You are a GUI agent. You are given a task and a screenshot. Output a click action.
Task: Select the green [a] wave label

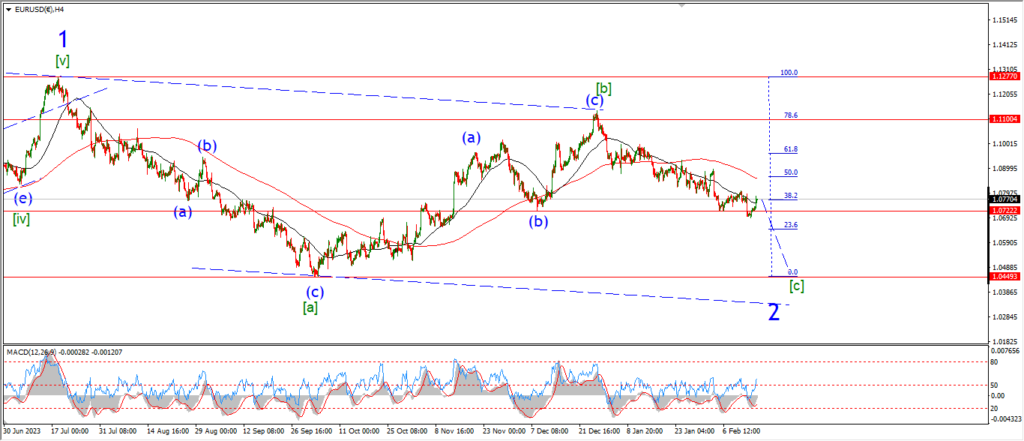pos(312,307)
